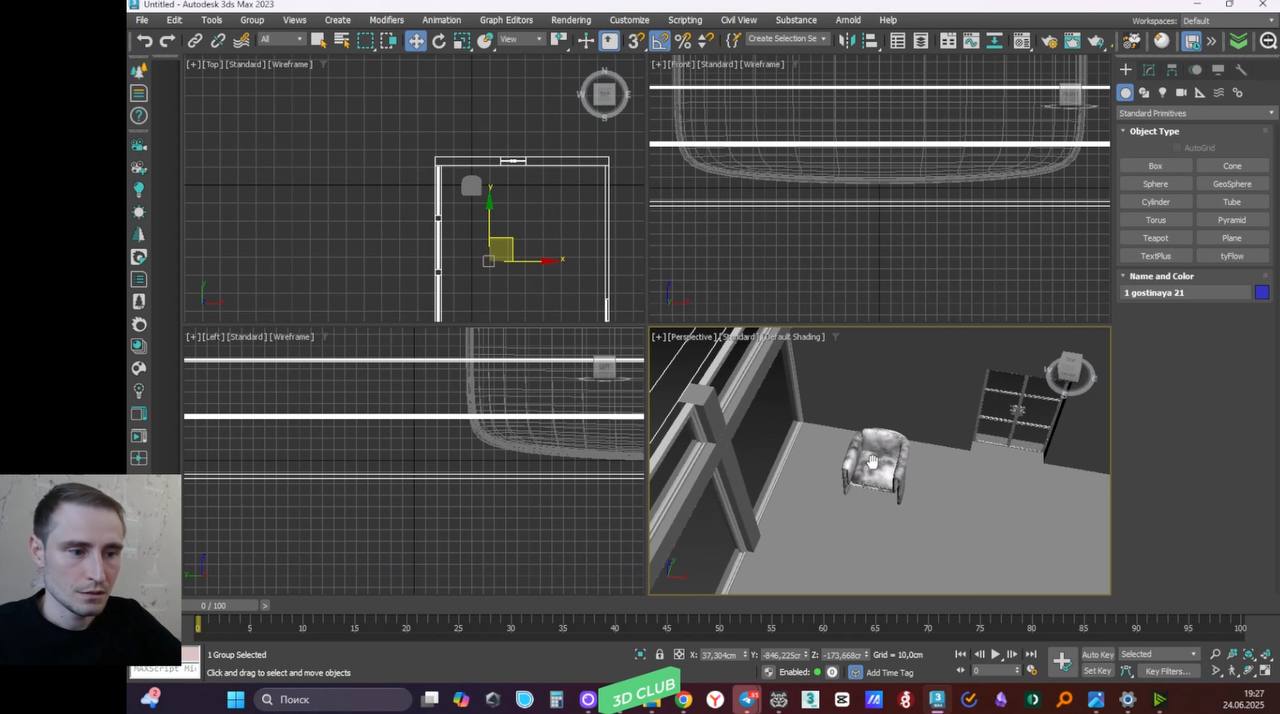Open the Modifiers menu
The image size is (1280, 714).
387,20
